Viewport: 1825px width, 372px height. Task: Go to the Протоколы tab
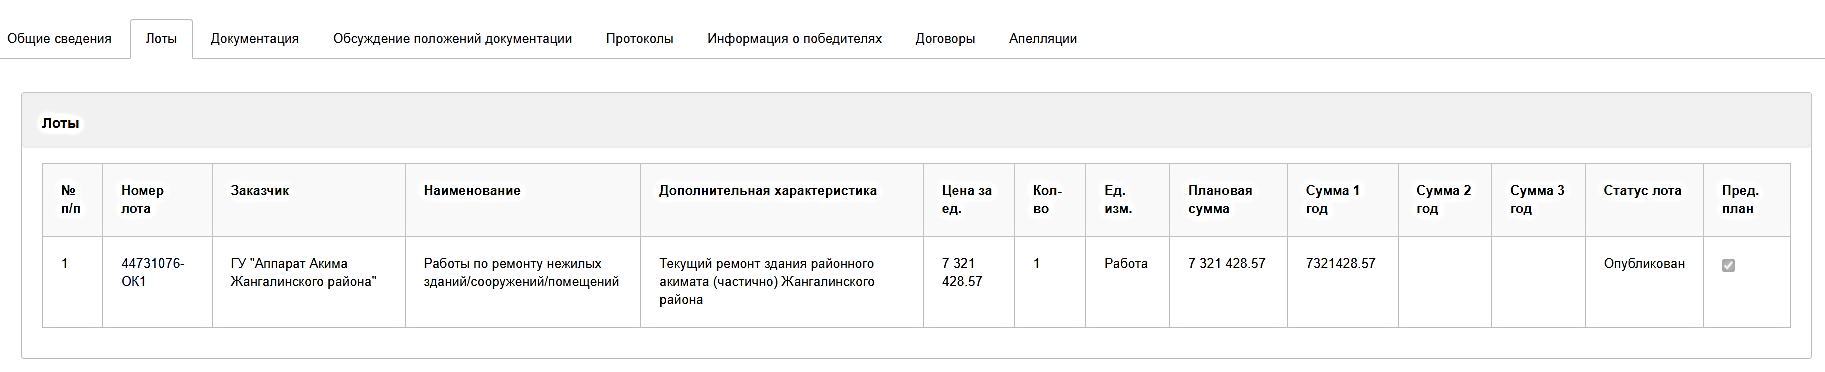click(640, 39)
